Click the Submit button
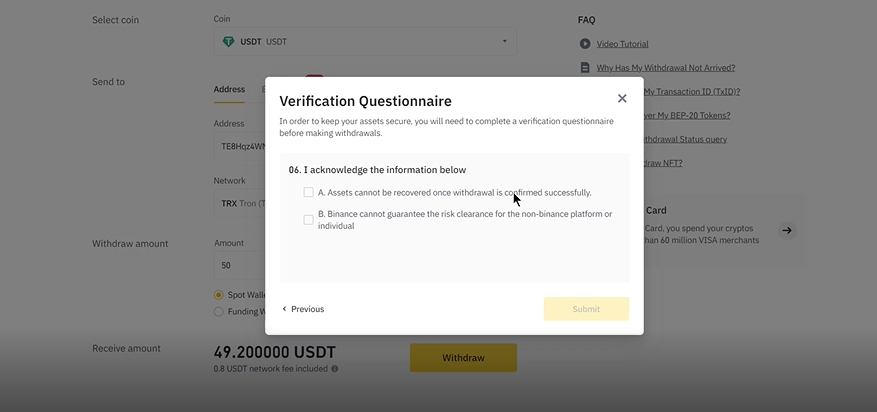 [x=586, y=309]
